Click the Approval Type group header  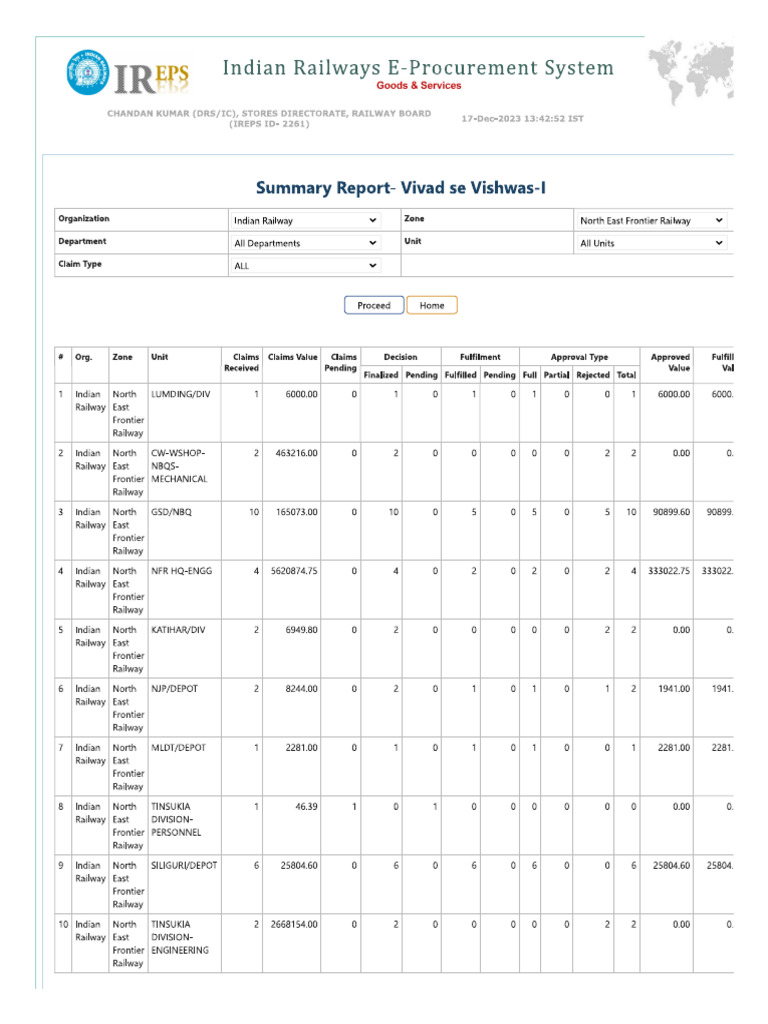coord(579,357)
